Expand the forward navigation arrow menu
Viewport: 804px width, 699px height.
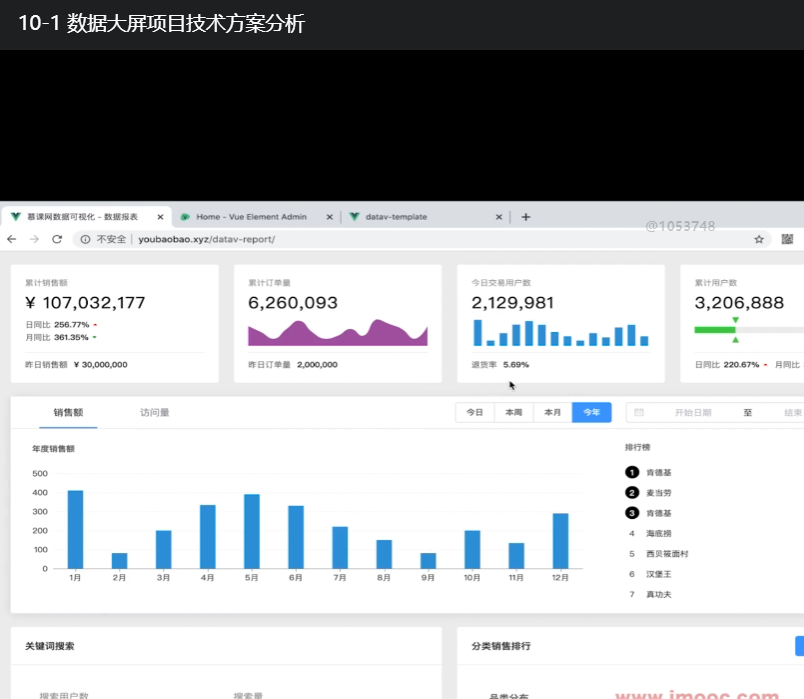[x=33, y=239]
